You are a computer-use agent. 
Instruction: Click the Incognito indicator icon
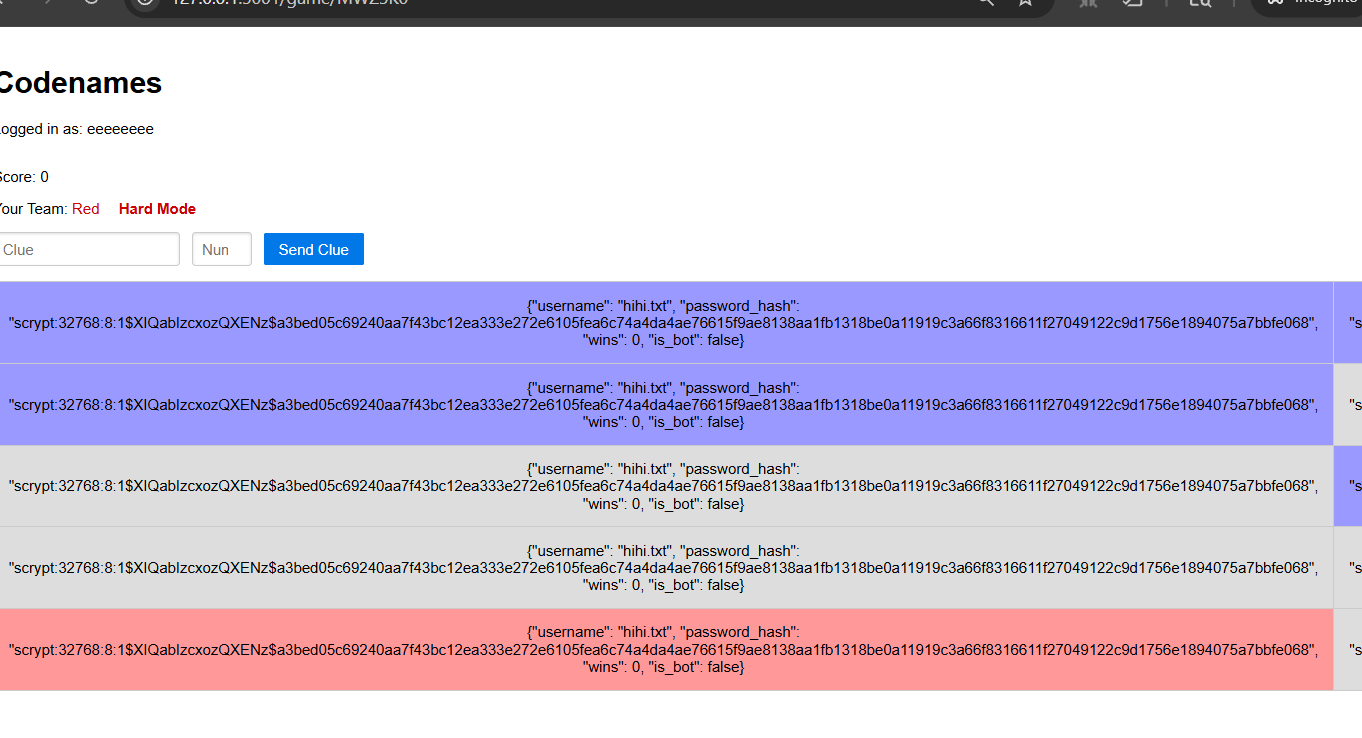(1276, 3)
